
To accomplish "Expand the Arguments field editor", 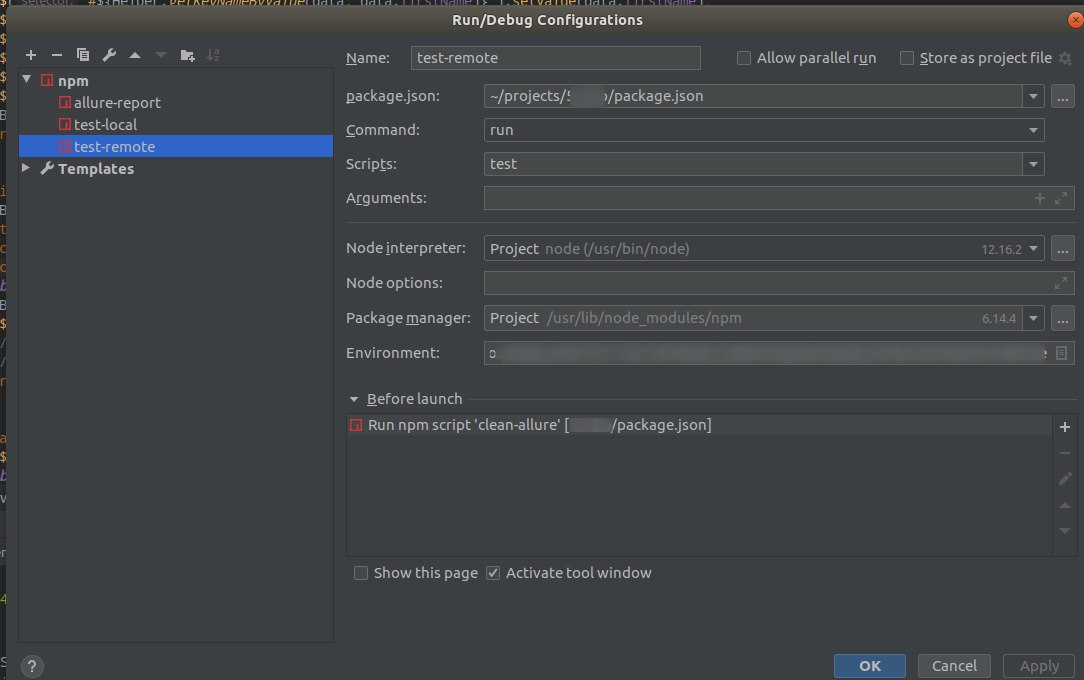I will click(x=1061, y=198).
